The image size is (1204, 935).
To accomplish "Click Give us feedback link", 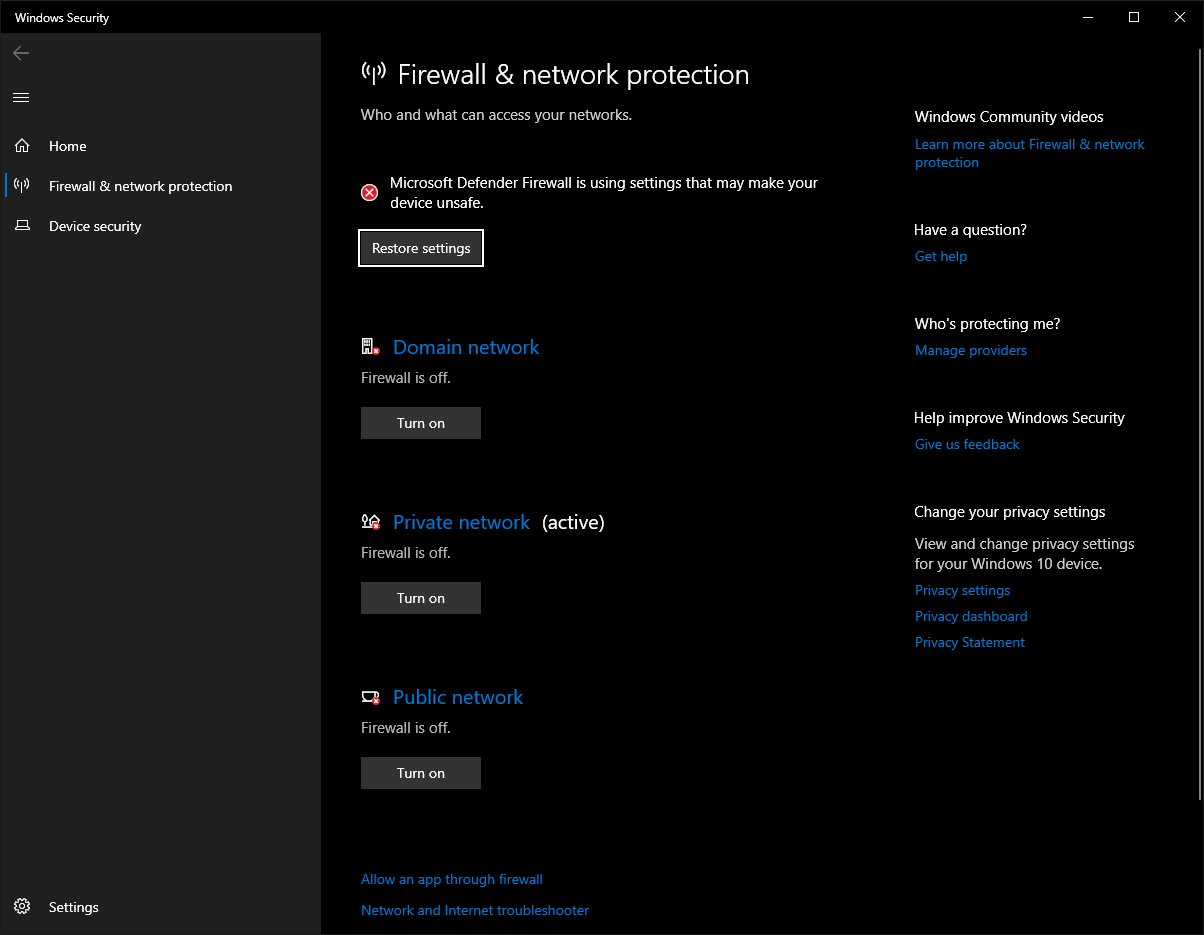I will (x=967, y=444).
